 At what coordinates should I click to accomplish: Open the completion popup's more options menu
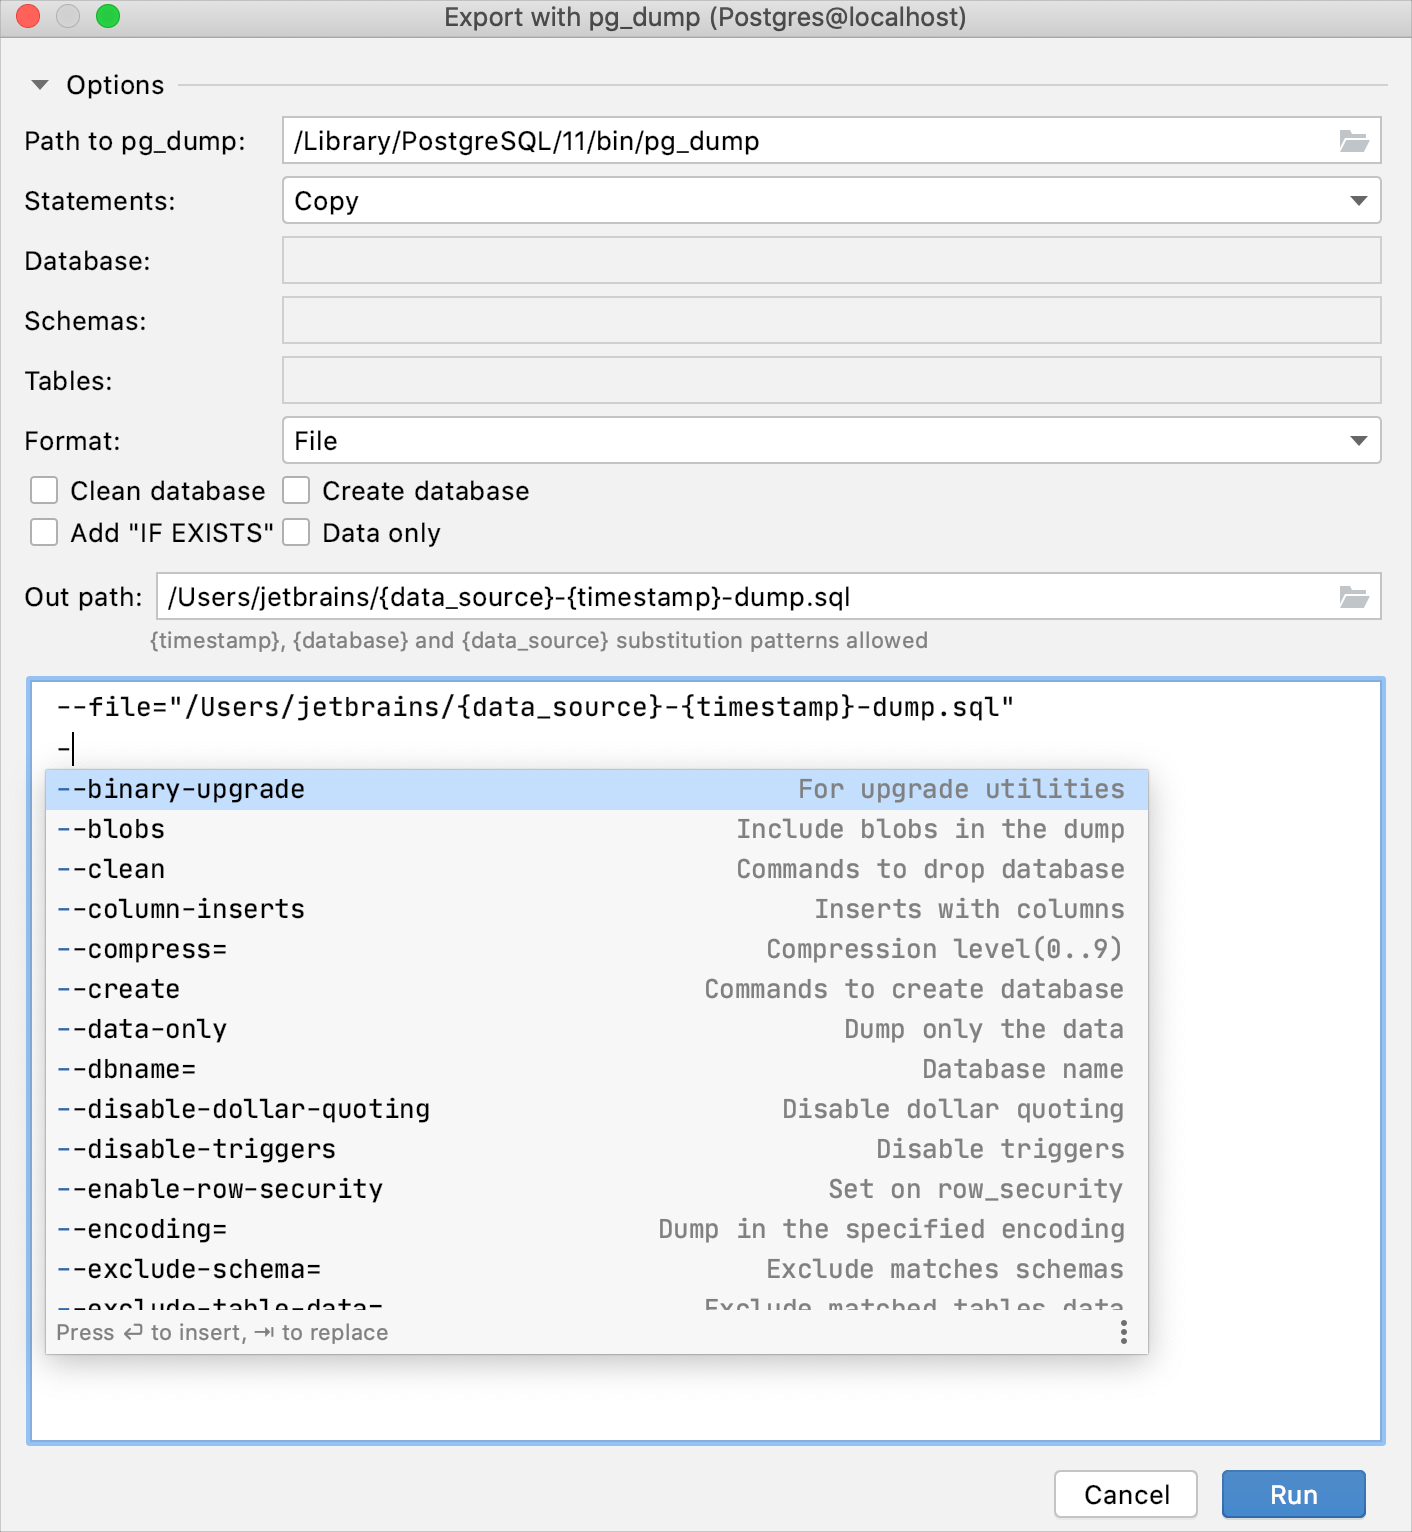click(x=1123, y=1332)
